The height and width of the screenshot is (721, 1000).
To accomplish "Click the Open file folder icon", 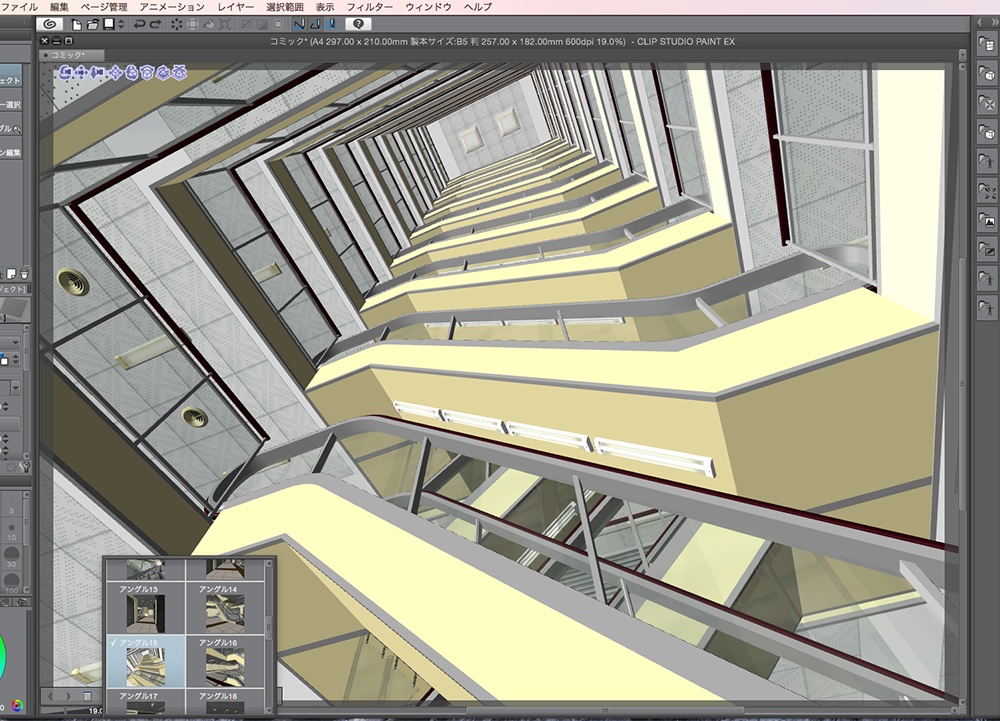I will click(92, 23).
